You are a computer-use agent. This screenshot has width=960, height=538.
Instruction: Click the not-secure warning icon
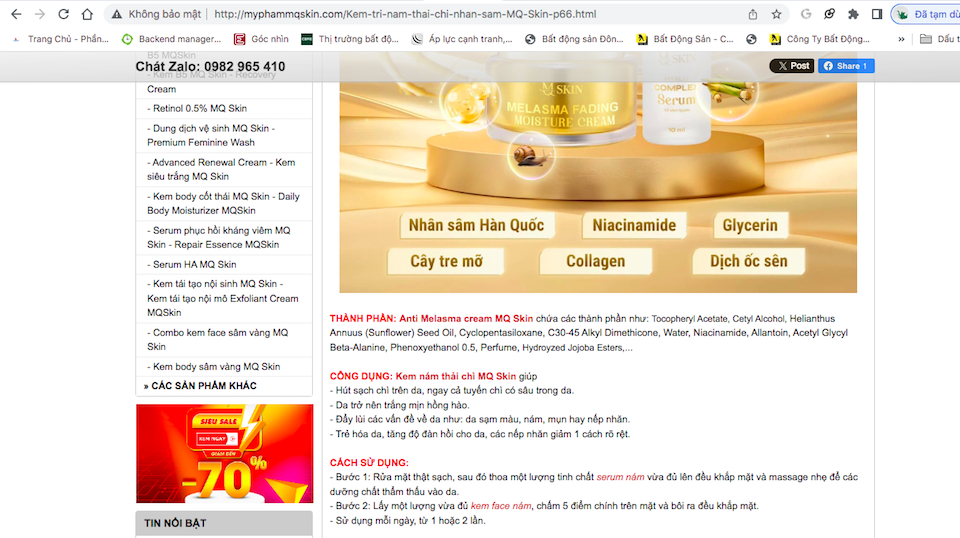pos(116,14)
